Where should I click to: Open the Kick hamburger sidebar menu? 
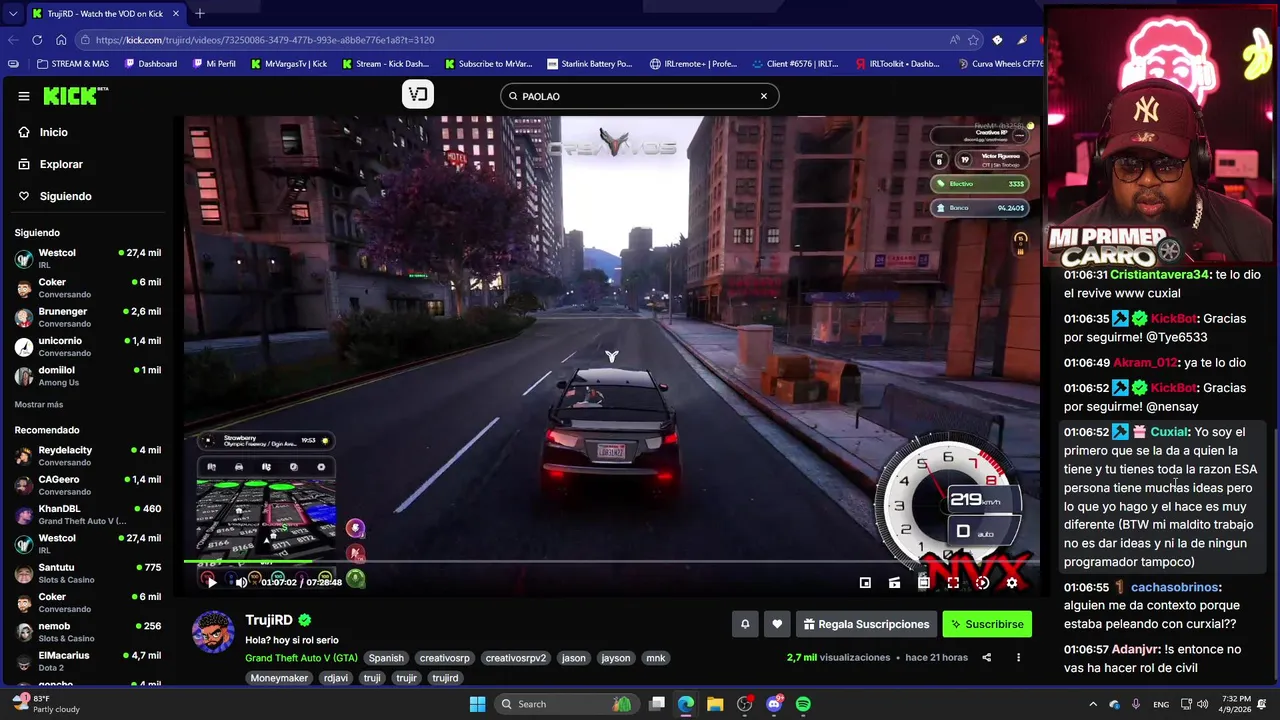coord(23,96)
